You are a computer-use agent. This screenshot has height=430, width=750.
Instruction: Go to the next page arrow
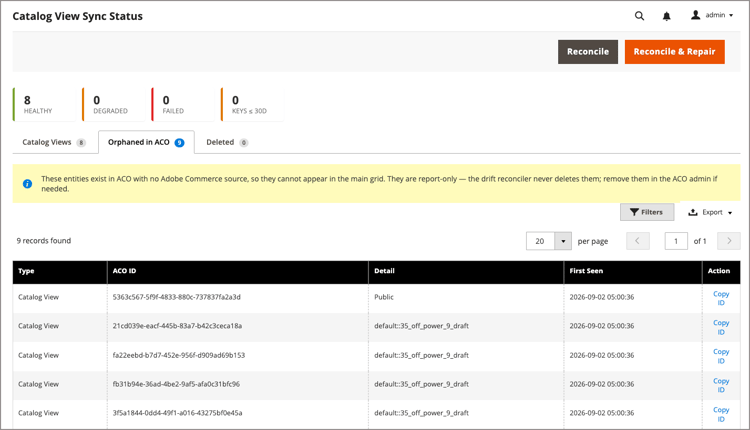coord(728,241)
